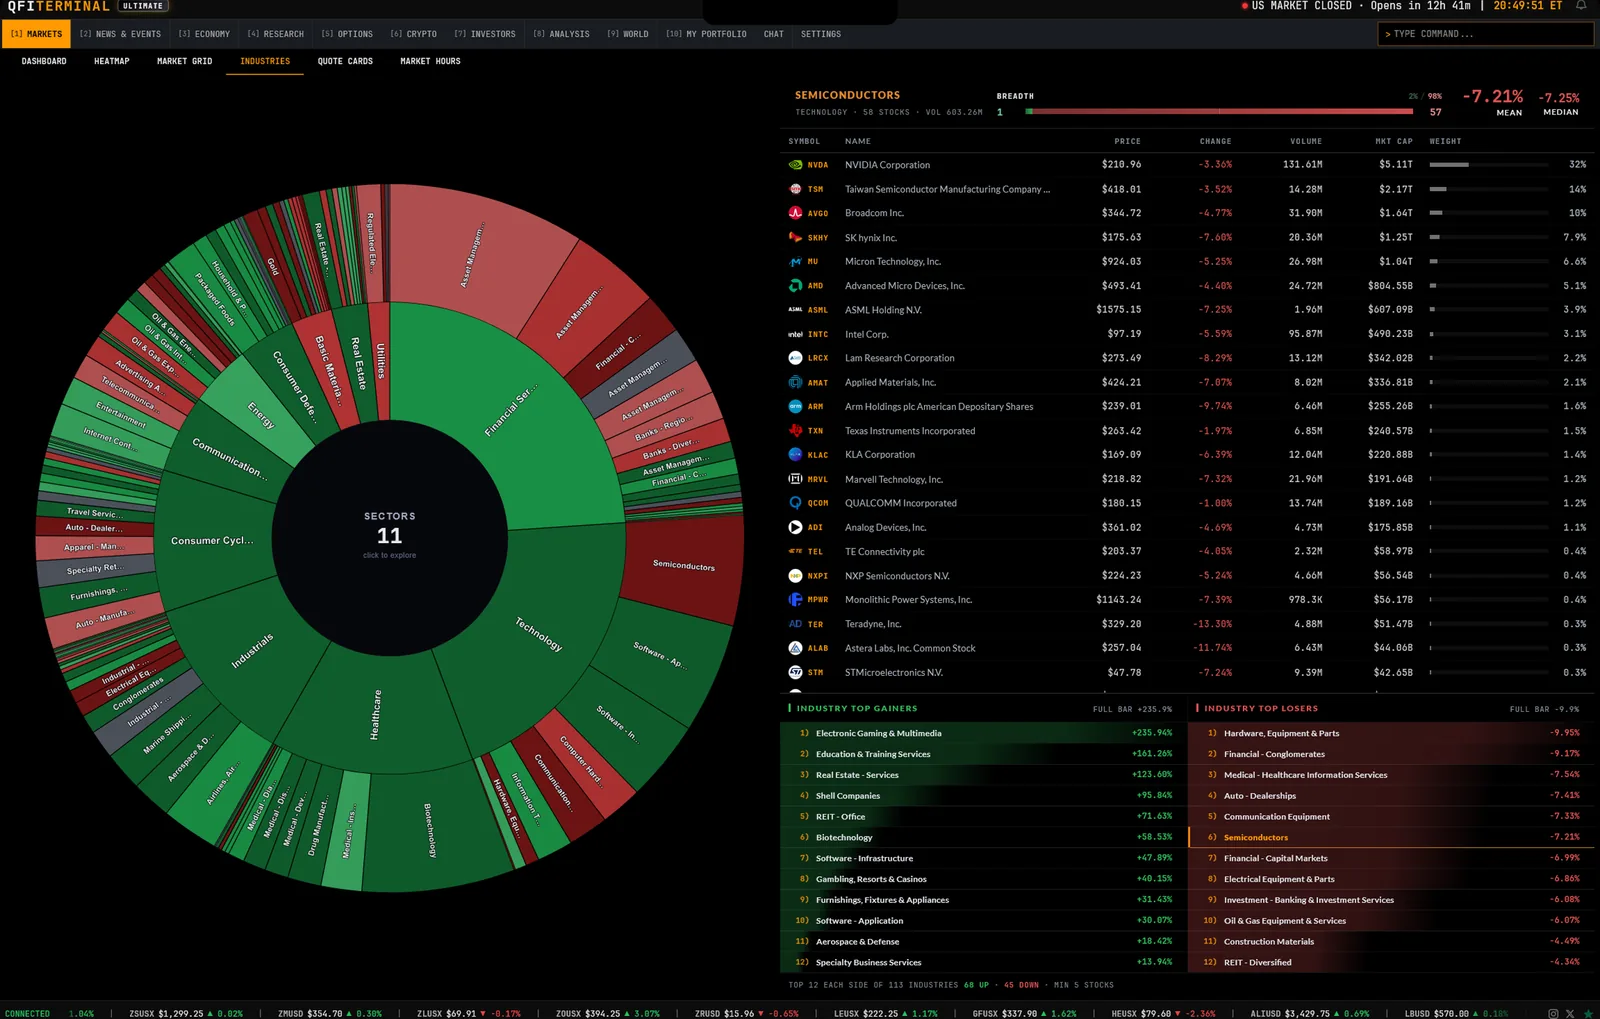The width and height of the screenshot is (1600, 1019).
Task: Open the Chat menu item
Action: tap(774, 34)
